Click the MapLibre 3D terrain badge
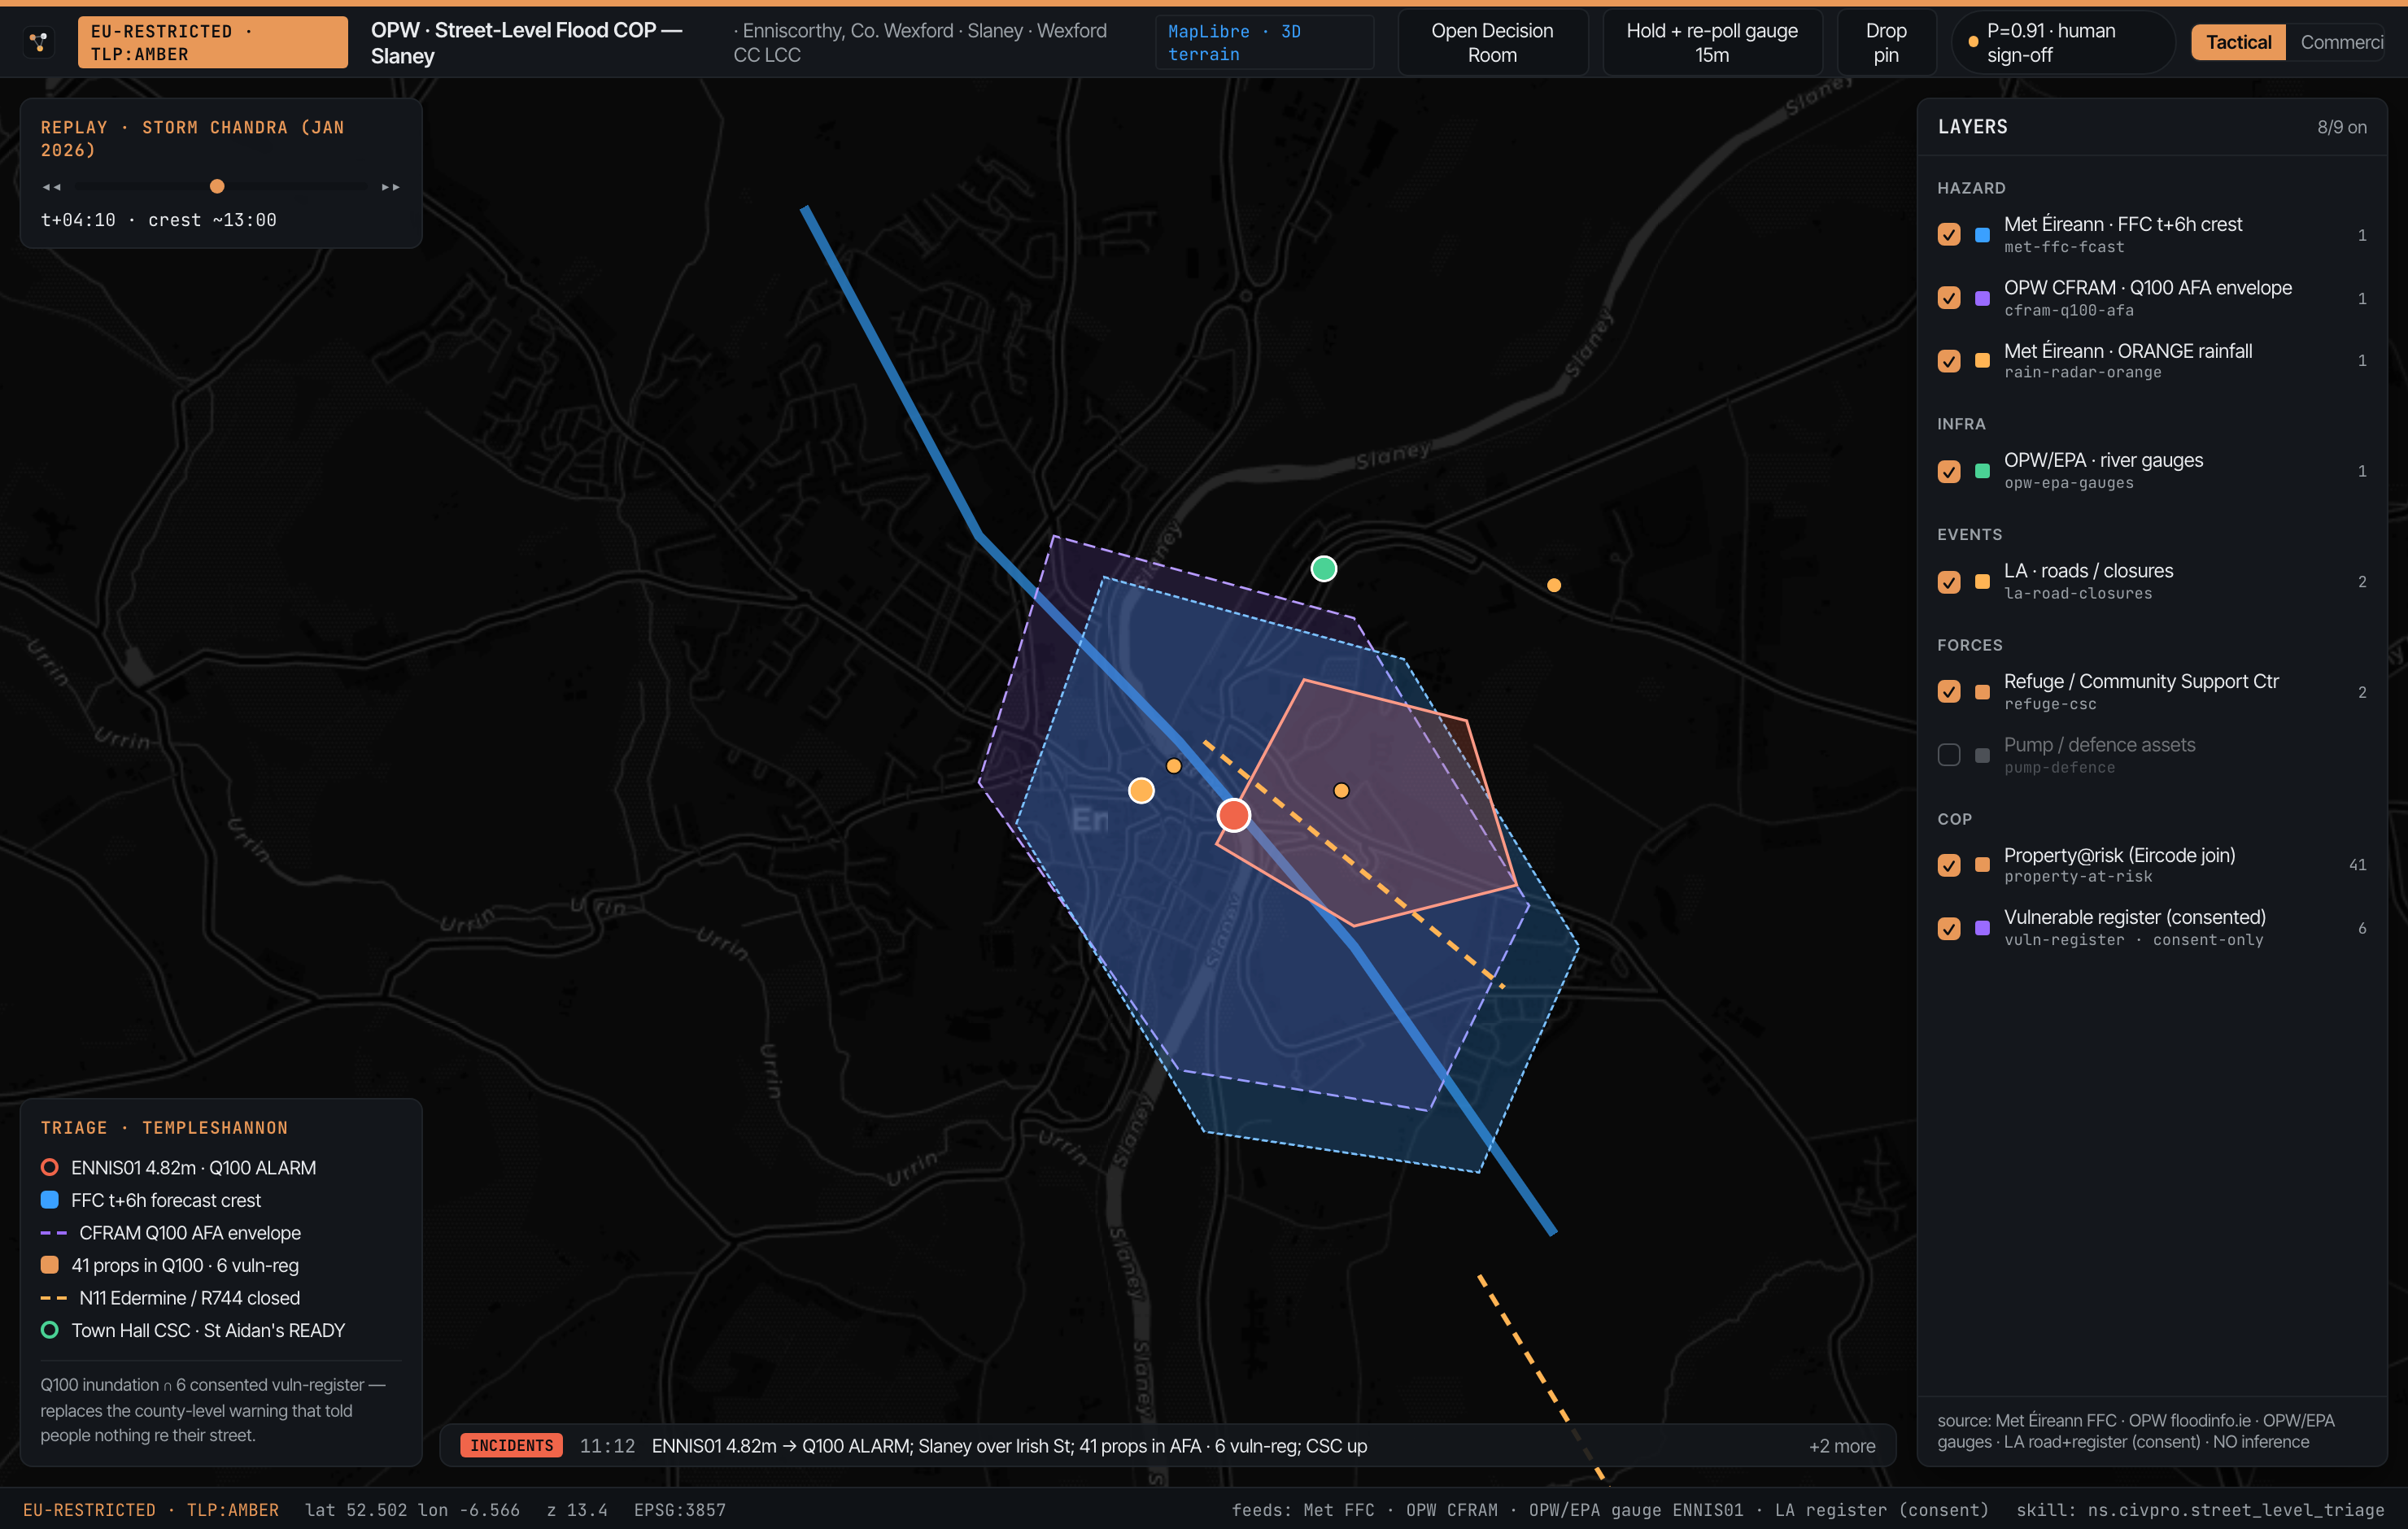The image size is (2408, 1529). pyautogui.click(x=1264, y=42)
